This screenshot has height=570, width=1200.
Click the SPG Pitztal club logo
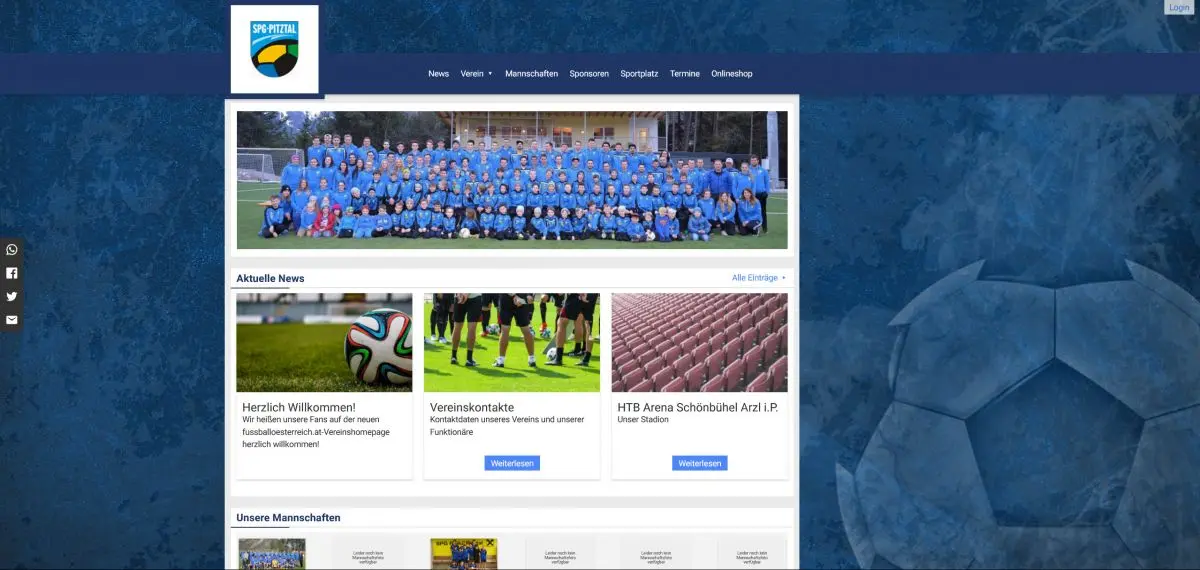point(274,50)
